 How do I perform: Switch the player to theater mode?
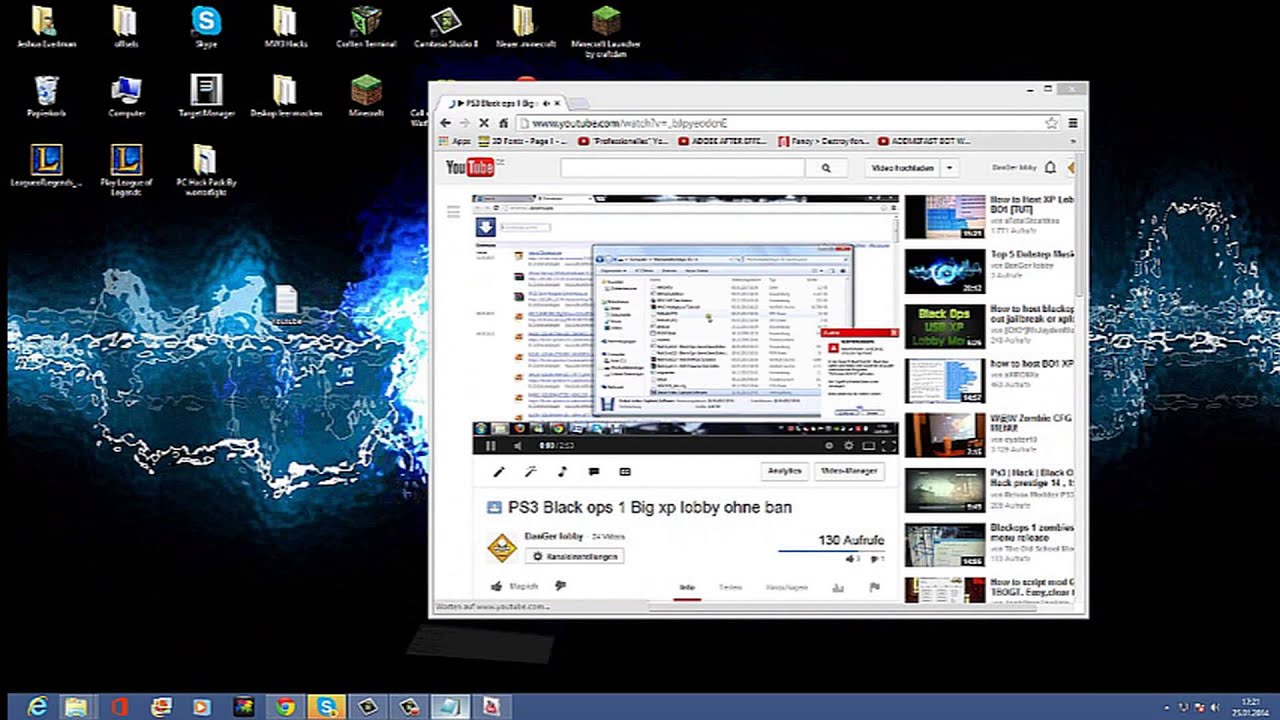[x=868, y=446]
